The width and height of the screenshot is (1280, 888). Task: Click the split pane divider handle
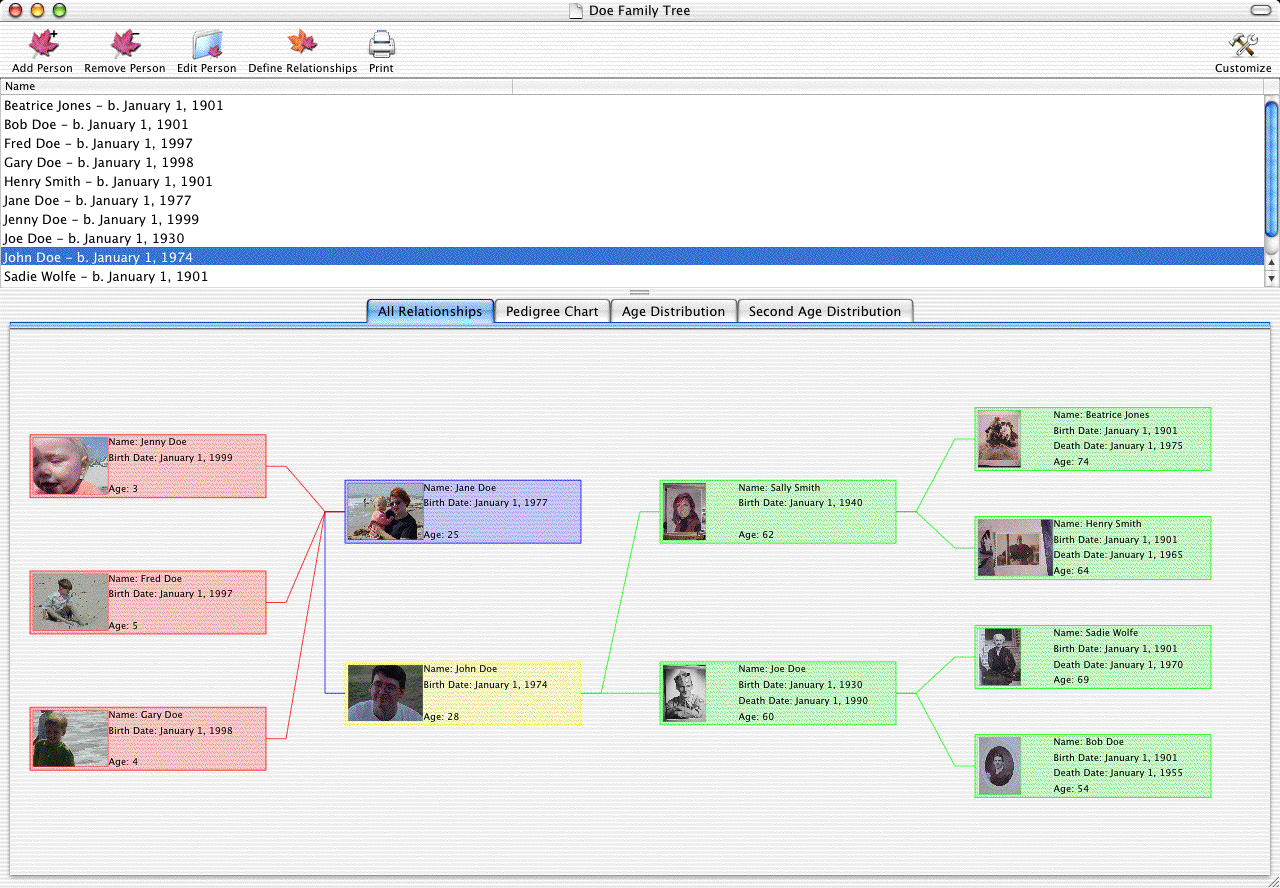(x=639, y=292)
